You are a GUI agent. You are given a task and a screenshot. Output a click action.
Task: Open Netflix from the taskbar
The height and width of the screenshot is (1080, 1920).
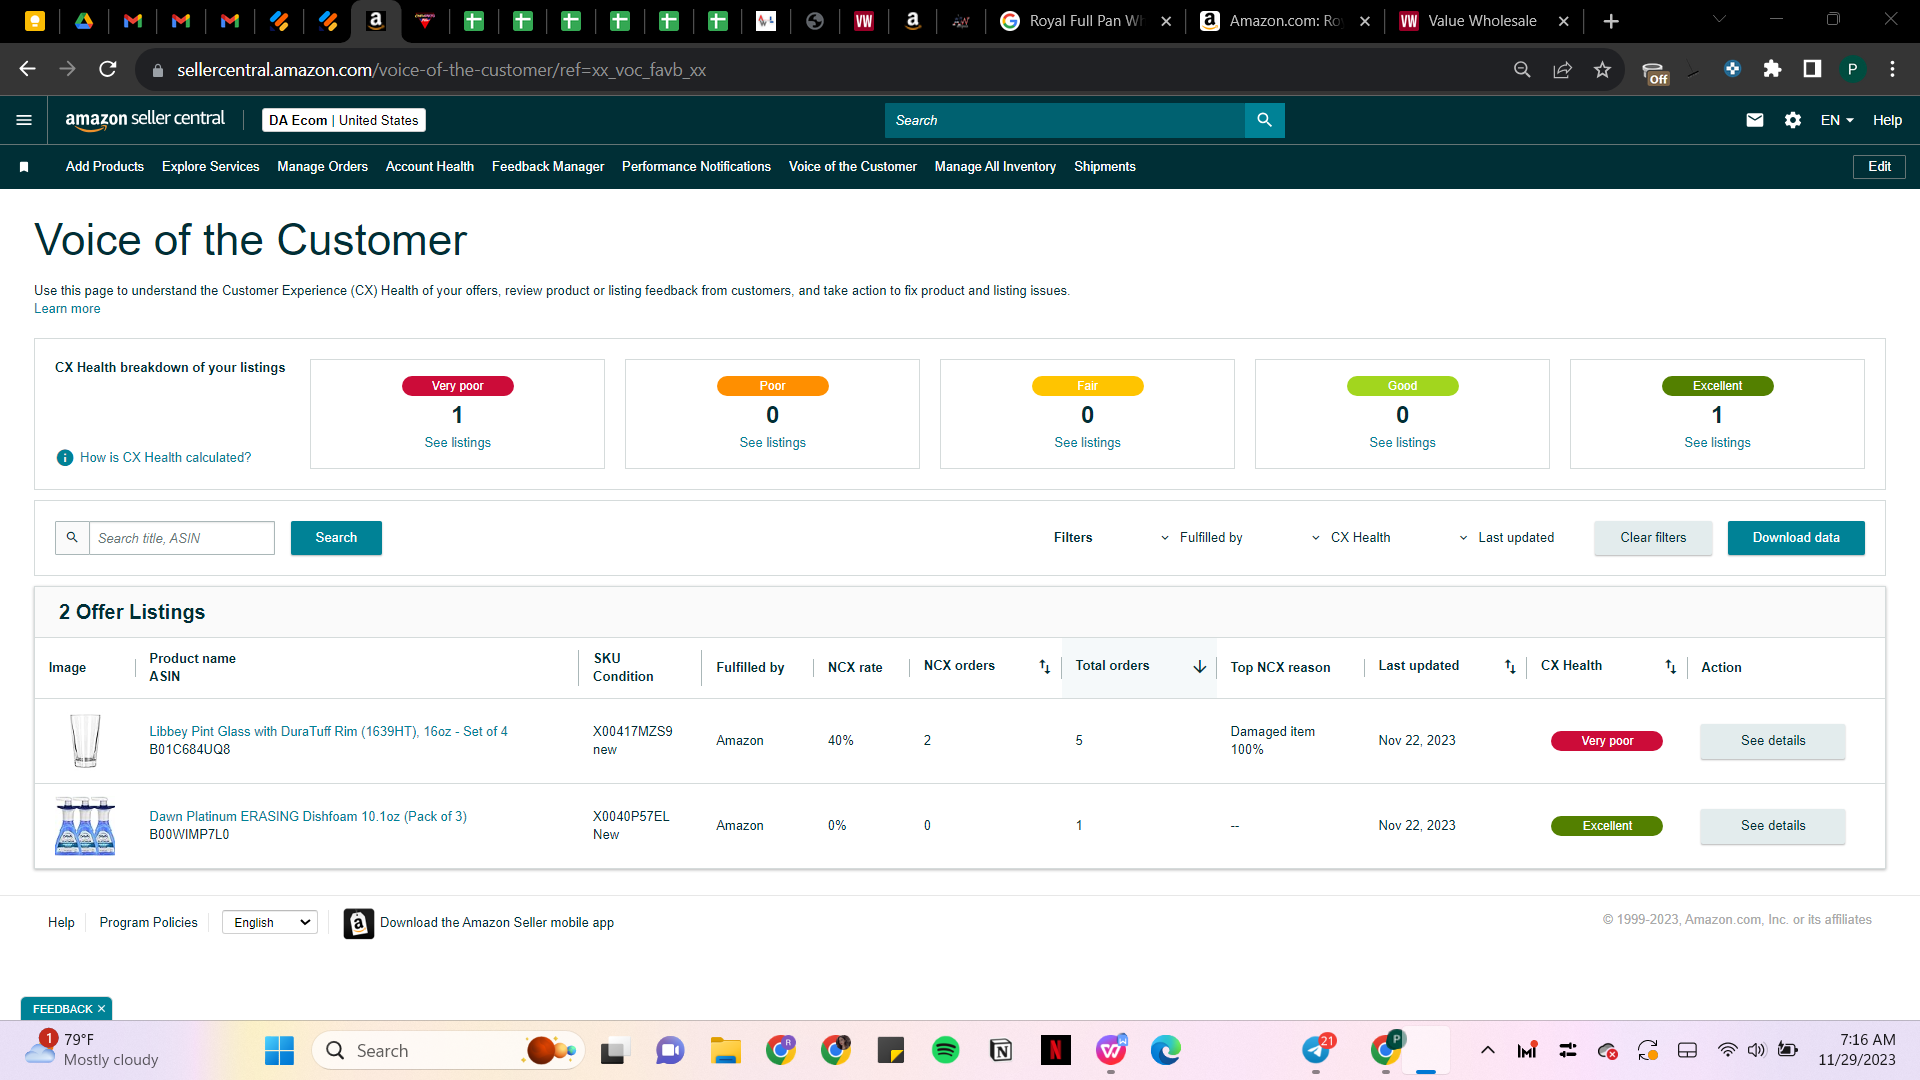coord(1055,1050)
